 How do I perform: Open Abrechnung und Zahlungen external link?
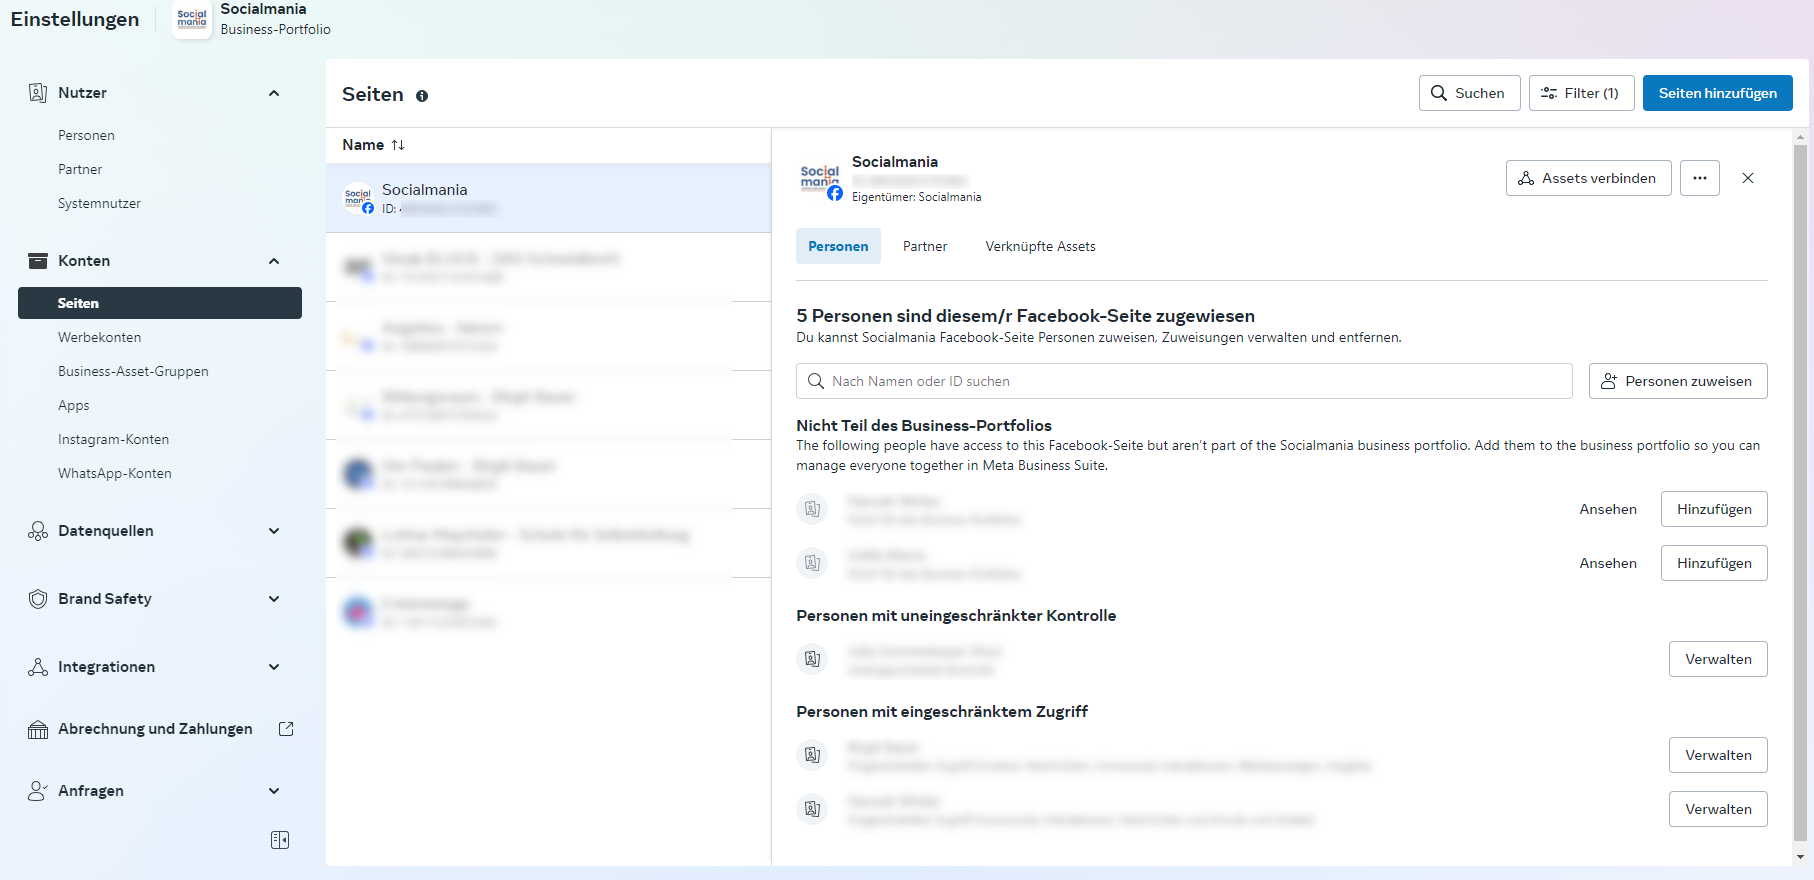click(286, 729)
